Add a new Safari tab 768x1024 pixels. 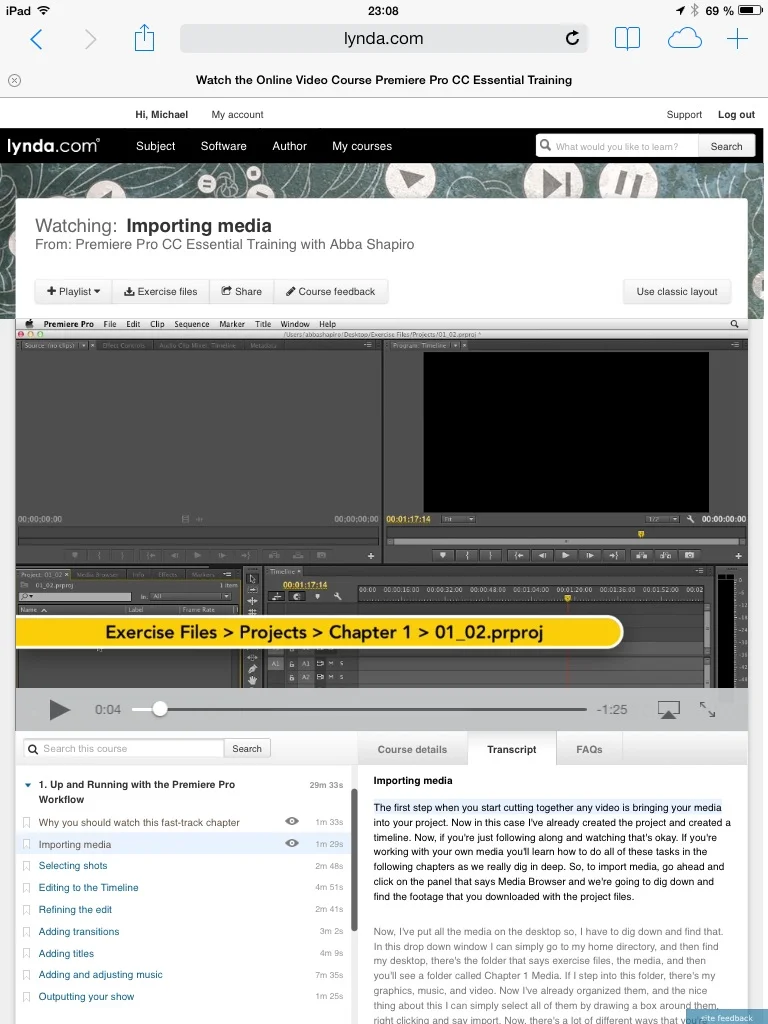[737, 39]
